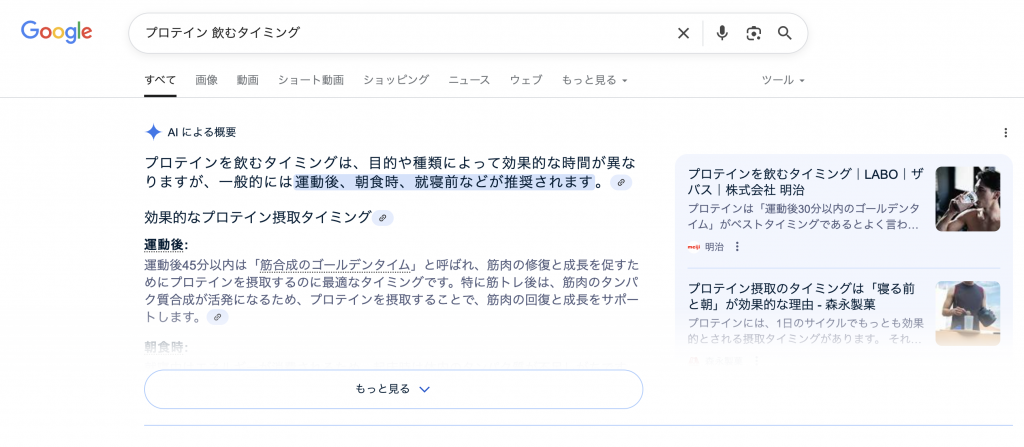
Task: Click the 筋合成のゴールデンタイム underlined term
Action: click(x=336, y=265)
